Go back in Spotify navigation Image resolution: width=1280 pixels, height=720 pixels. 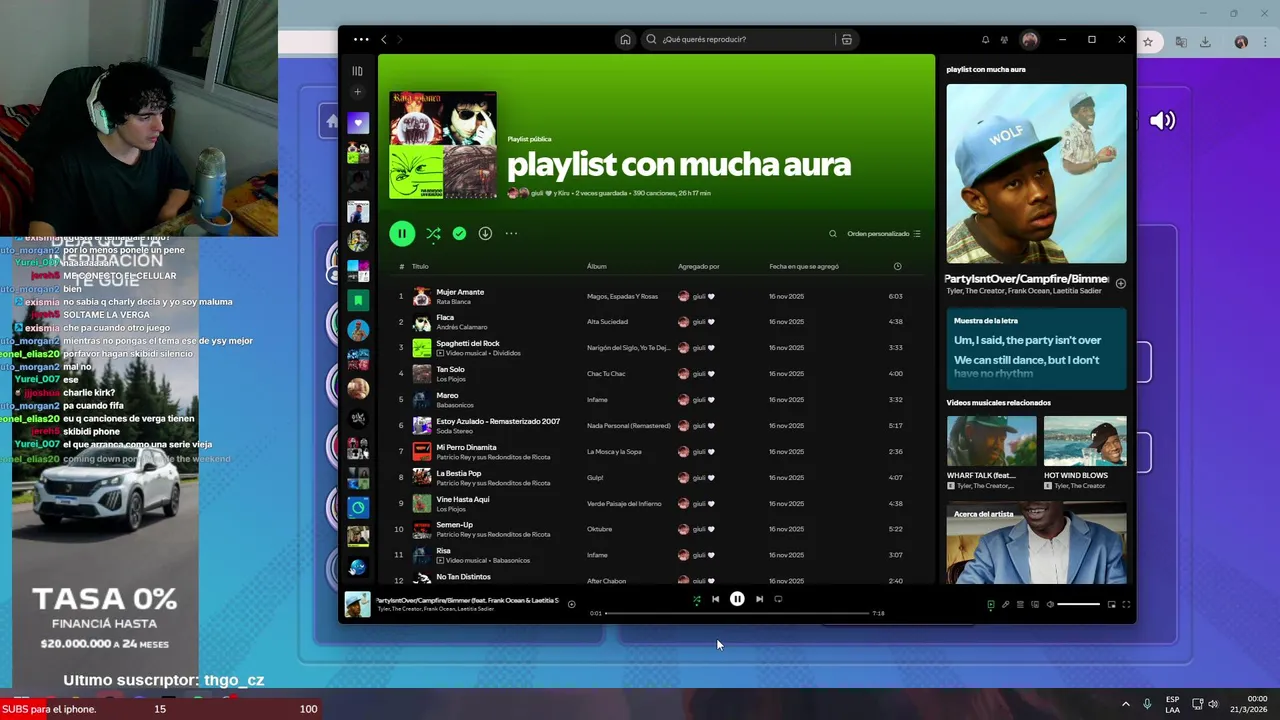(383, 40)
